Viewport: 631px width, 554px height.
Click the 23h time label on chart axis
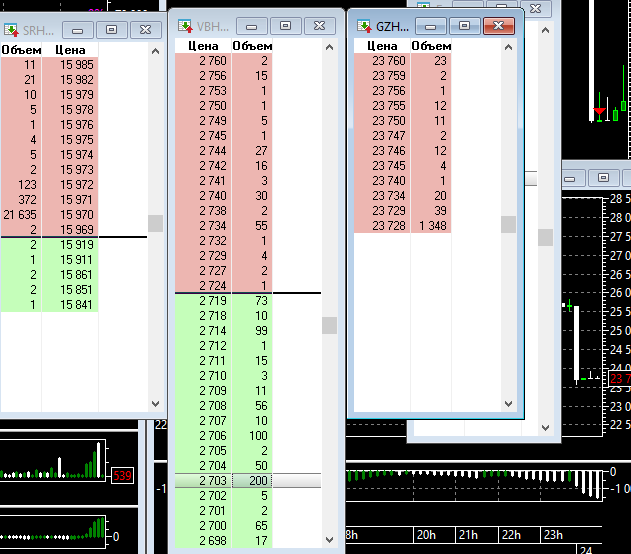[x=553, y=535]
